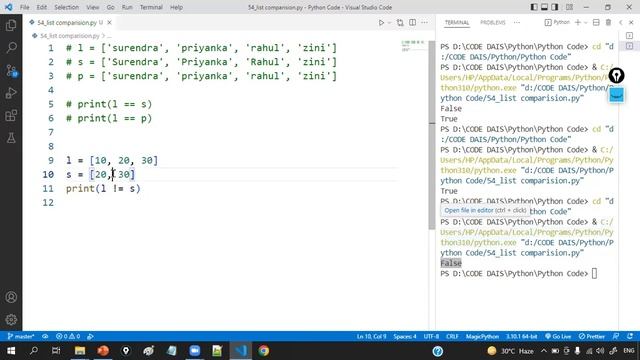Click Prettier in status bar
This screenshot has height=360, width=640.
(591, 336)
